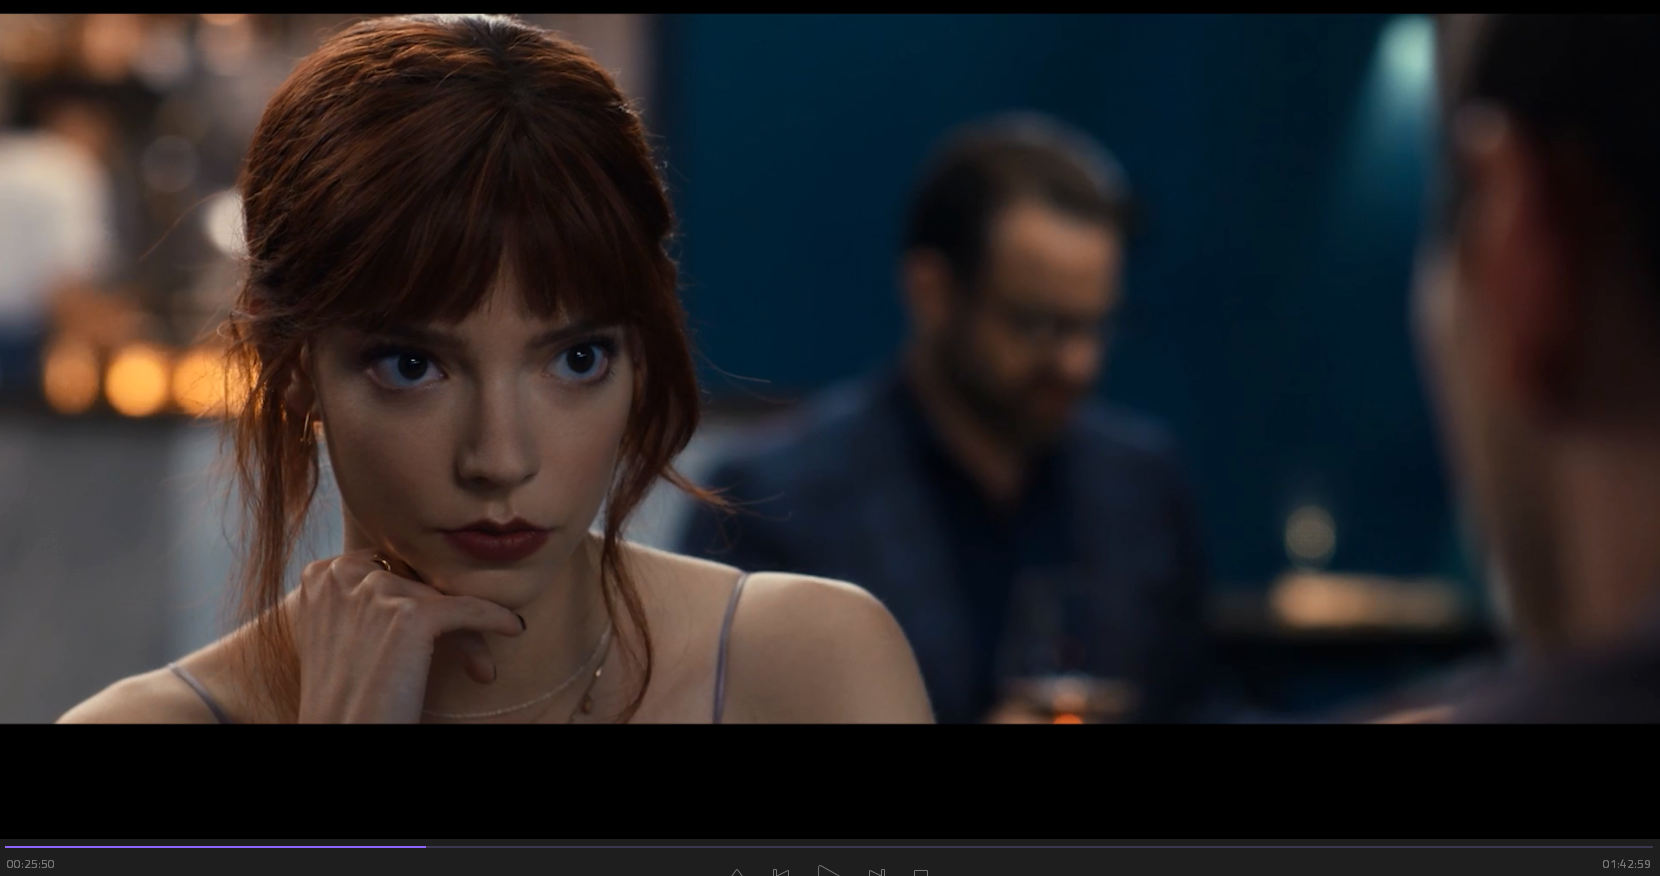Screen dimensions: 1660x876
Task: Click the total duration 01:42:59 label
Action: 1626,864
